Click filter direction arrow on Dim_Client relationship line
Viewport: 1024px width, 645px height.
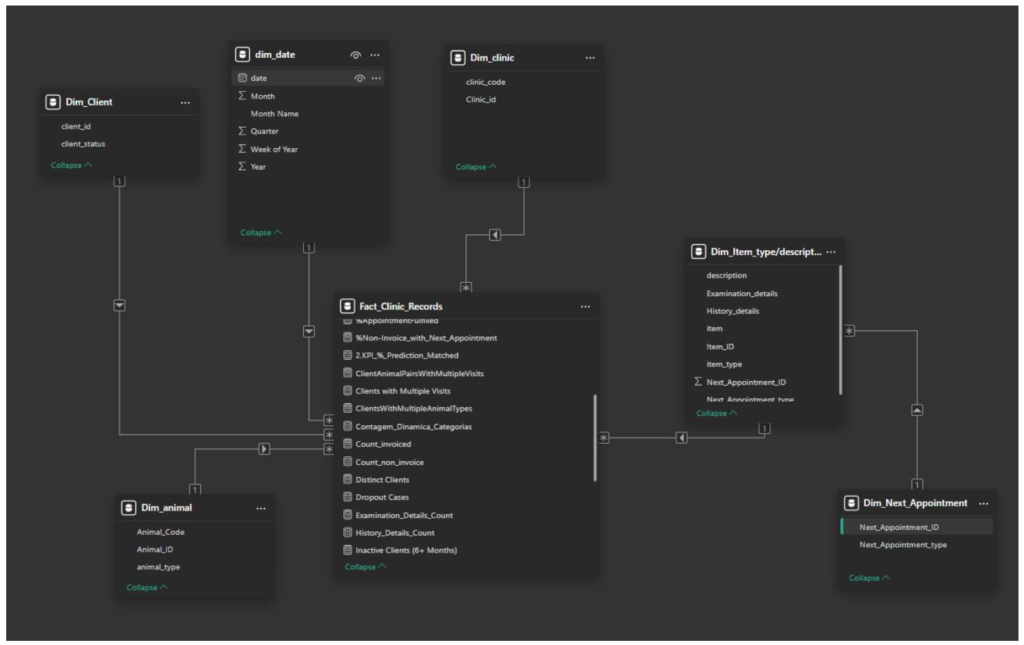tap(119, 305)
